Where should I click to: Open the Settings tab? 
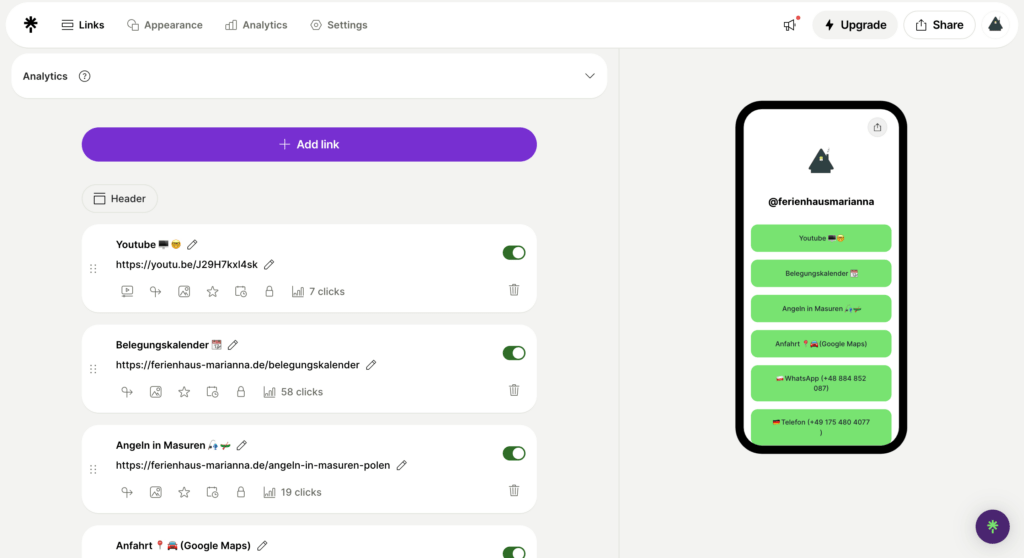click(339, 25)
